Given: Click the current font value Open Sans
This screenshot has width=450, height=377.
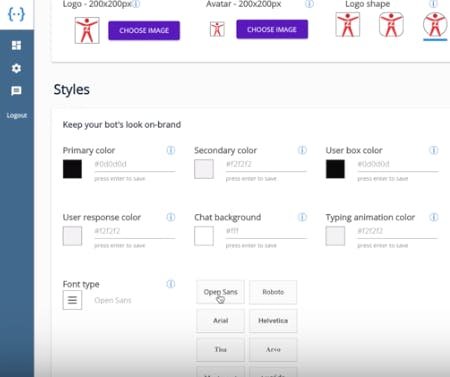Looking at the screenshot, I should 113,300.
